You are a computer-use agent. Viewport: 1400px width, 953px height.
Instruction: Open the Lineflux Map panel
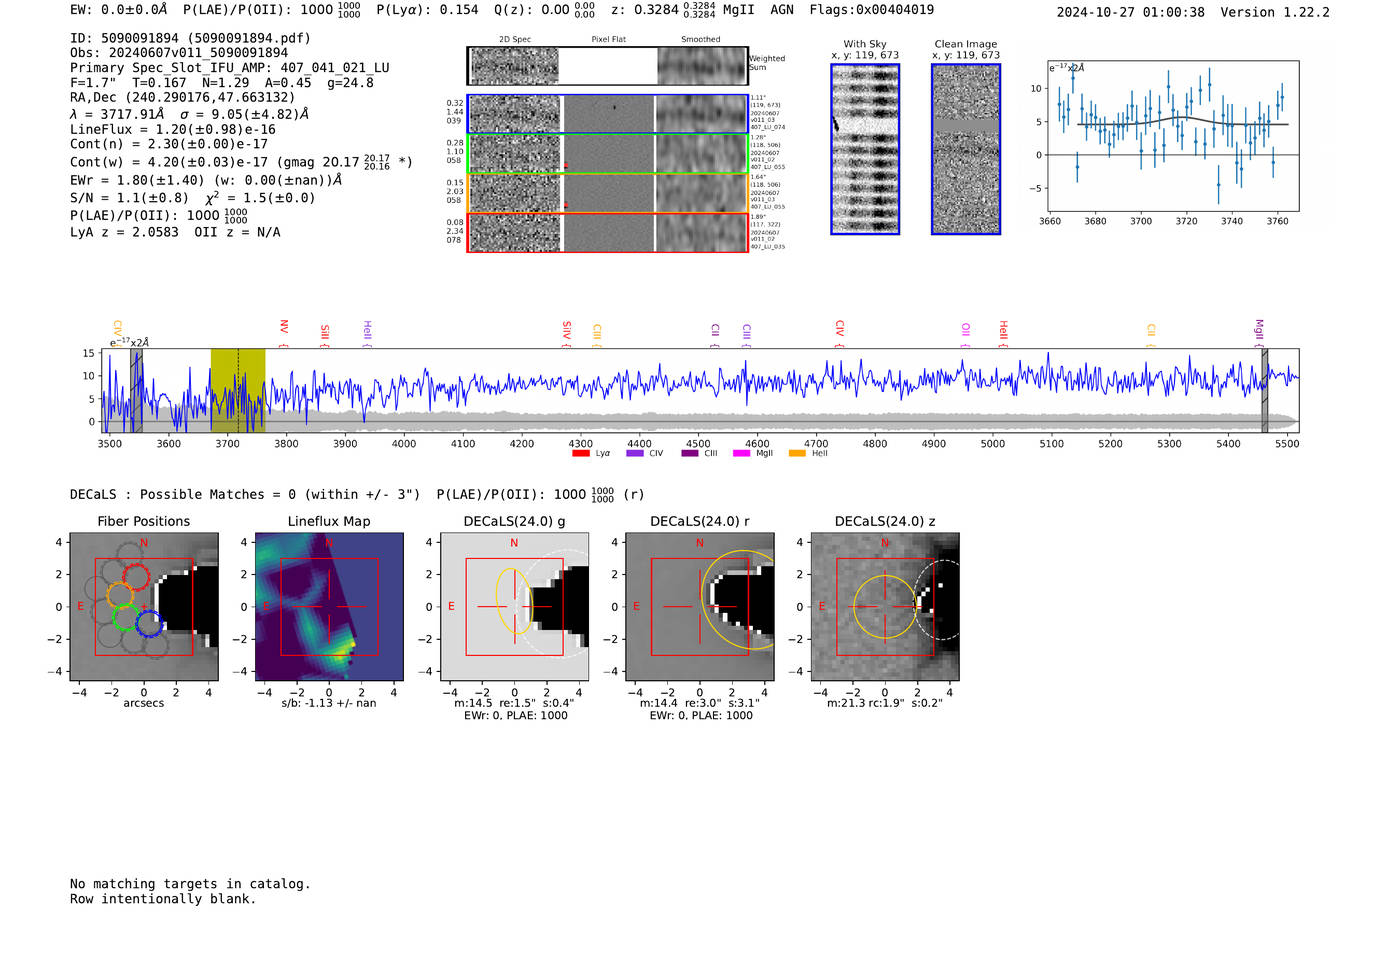pyautogui.click(x=329, y=607)
